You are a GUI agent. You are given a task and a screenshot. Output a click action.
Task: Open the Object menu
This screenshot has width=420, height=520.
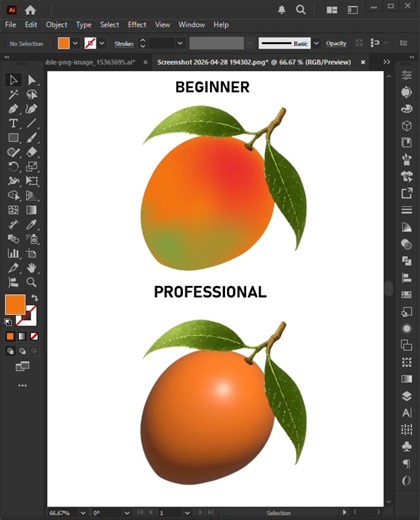[x=56, y=25]
